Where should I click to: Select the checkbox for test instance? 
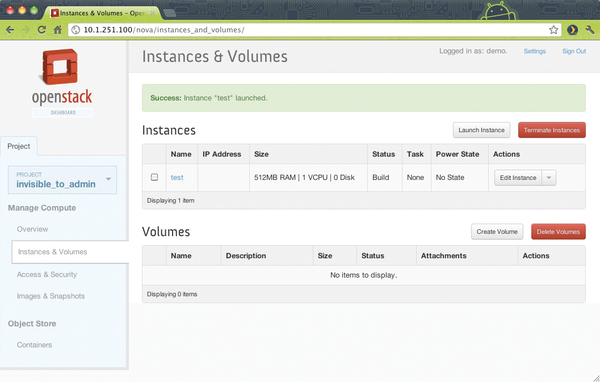(154, 177)
